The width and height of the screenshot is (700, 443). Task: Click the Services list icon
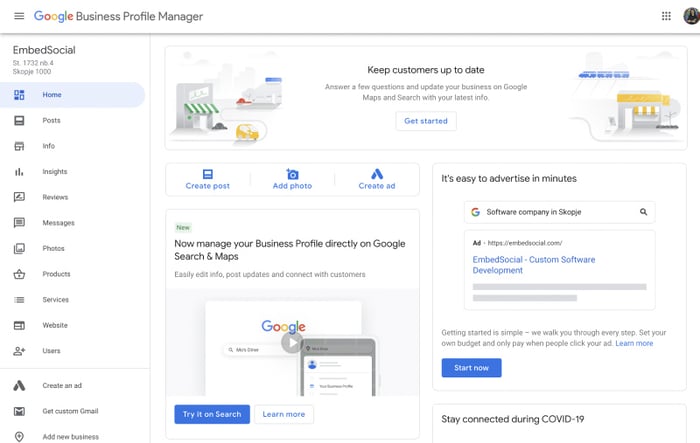click(x=19, y=300)
